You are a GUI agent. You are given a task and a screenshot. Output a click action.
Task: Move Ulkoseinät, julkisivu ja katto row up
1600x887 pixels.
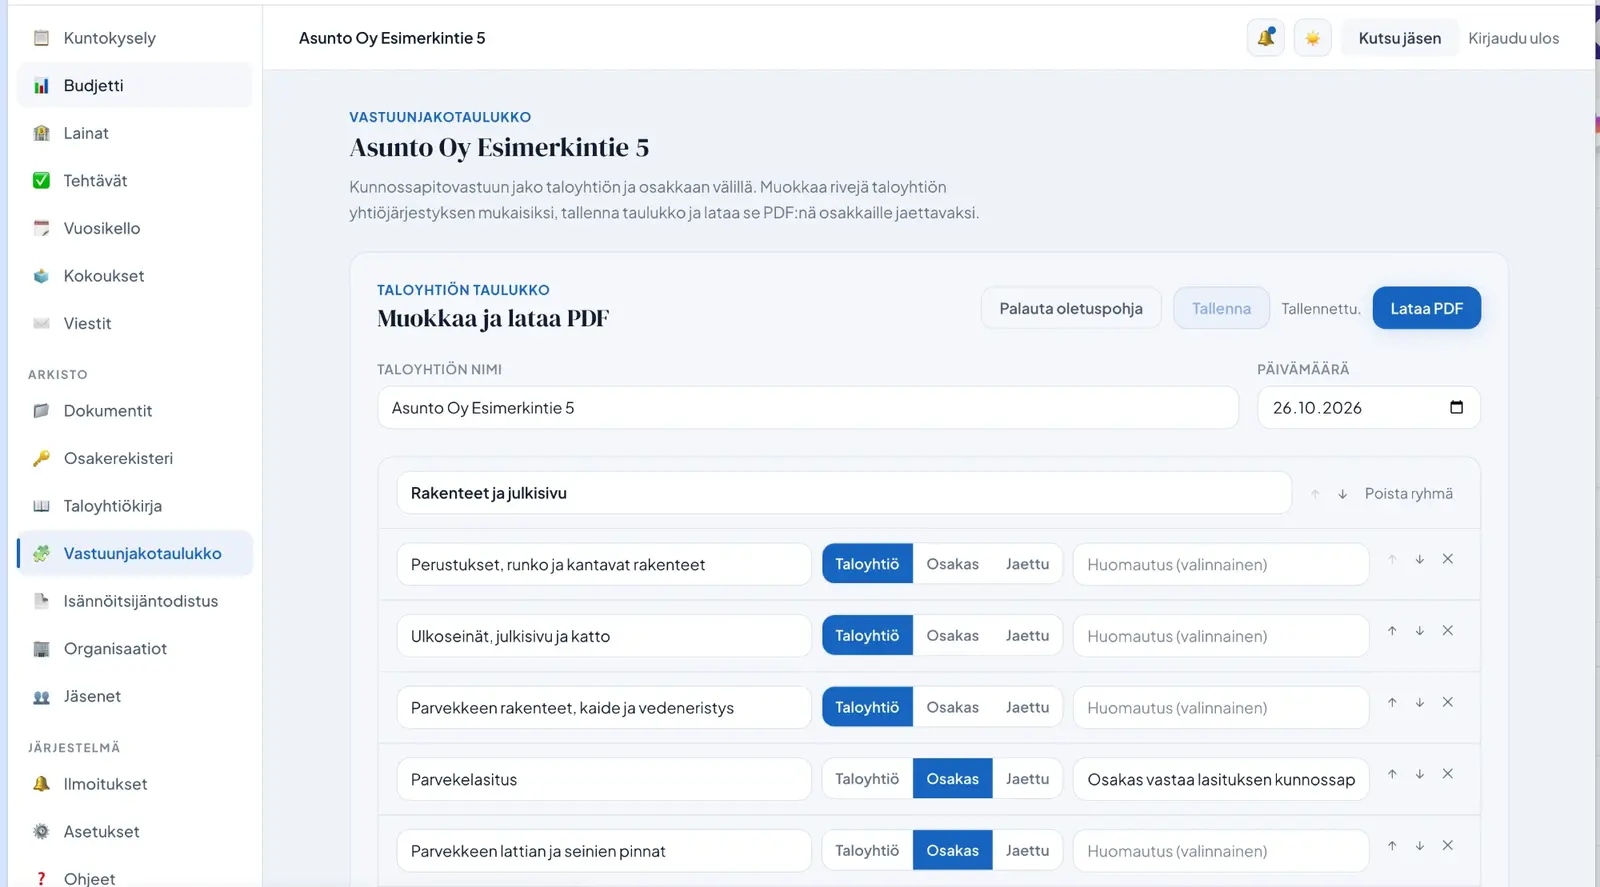coord(1392,631)
